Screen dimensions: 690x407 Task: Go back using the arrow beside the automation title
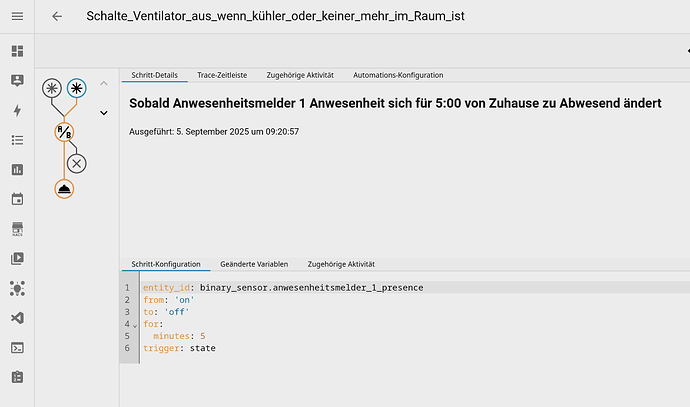pos(57,16)
